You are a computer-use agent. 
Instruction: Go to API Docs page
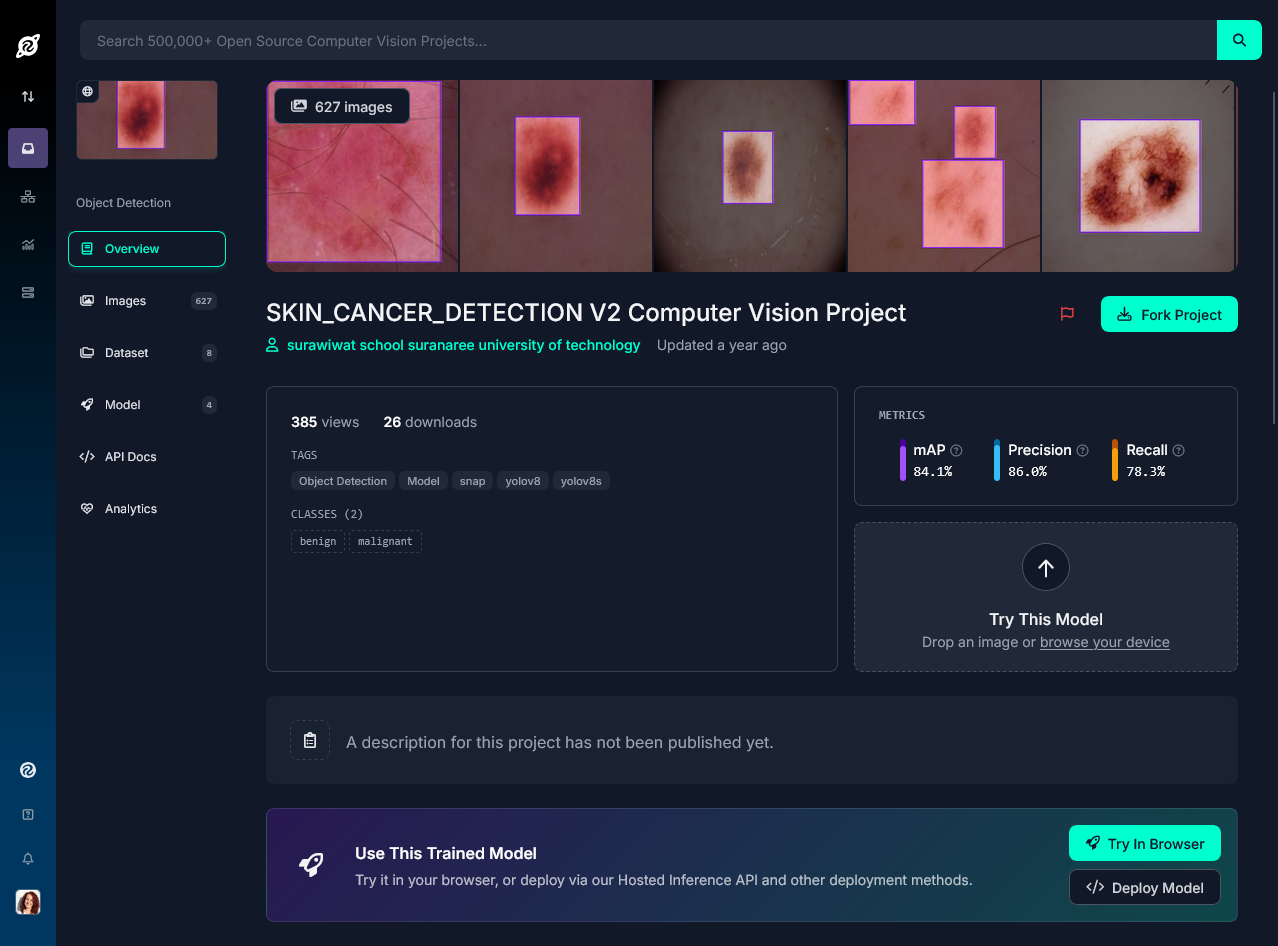pos(130,457)
